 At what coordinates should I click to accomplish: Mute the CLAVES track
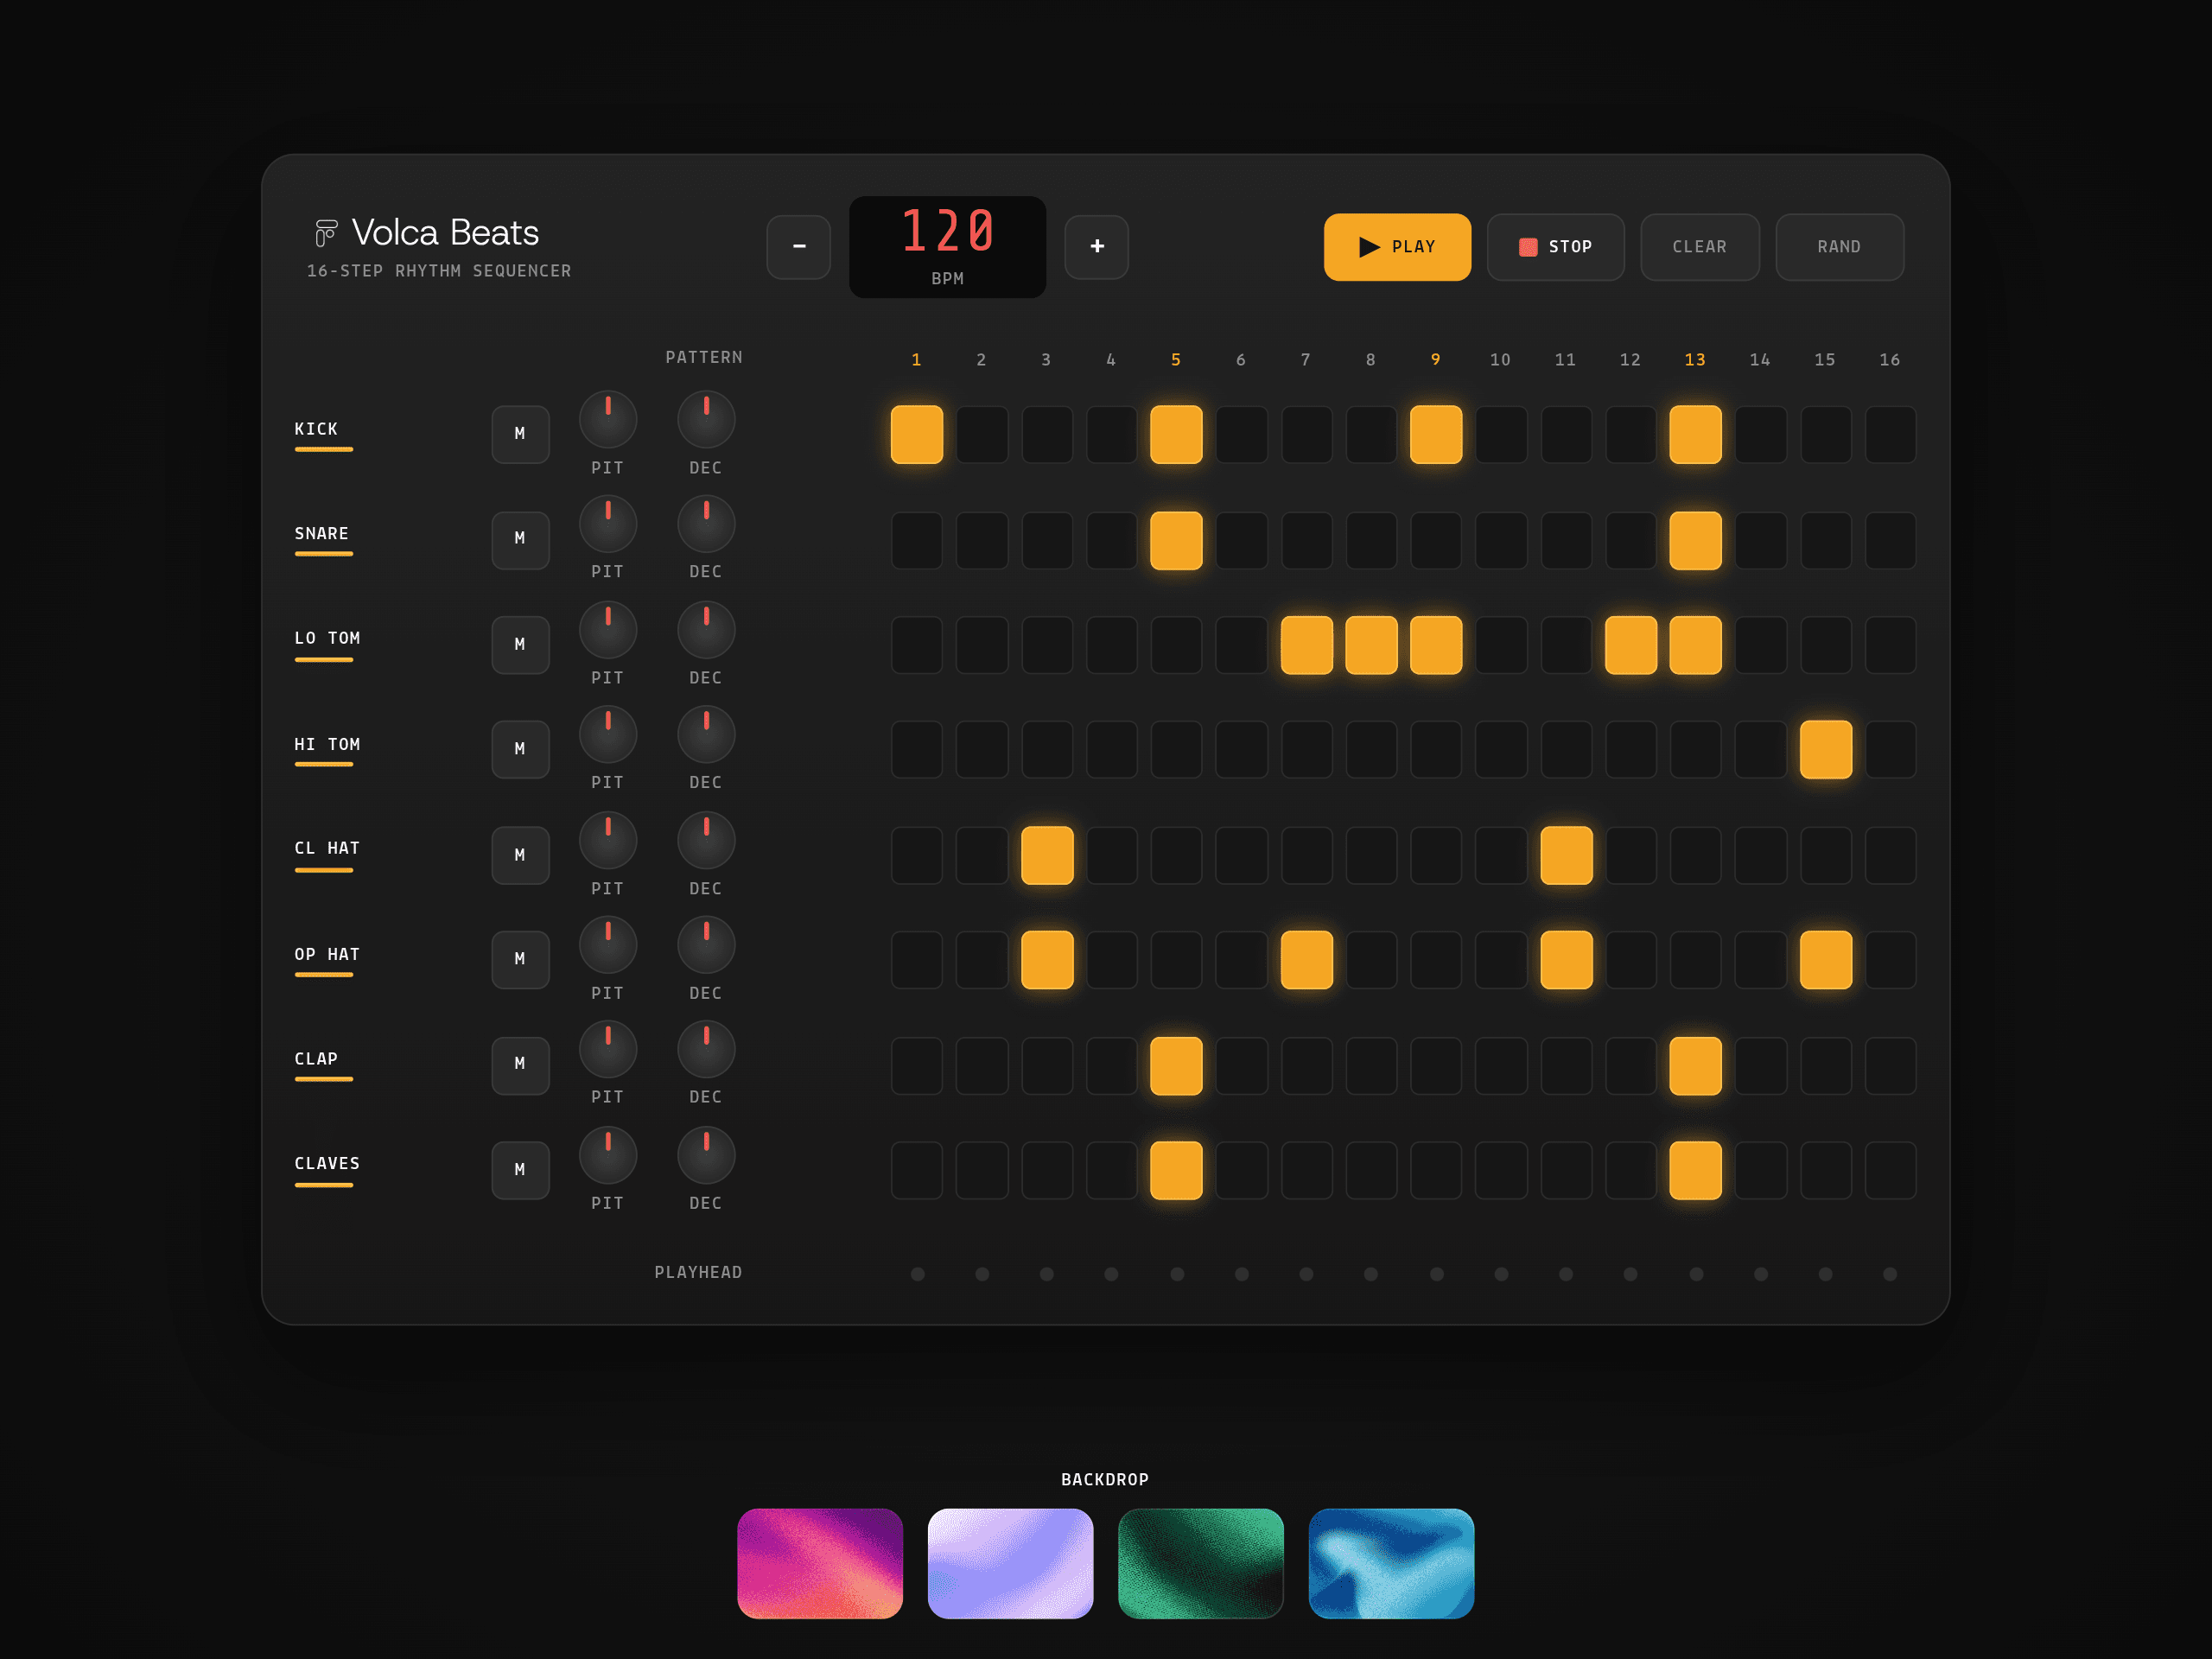pos(520,1170)
